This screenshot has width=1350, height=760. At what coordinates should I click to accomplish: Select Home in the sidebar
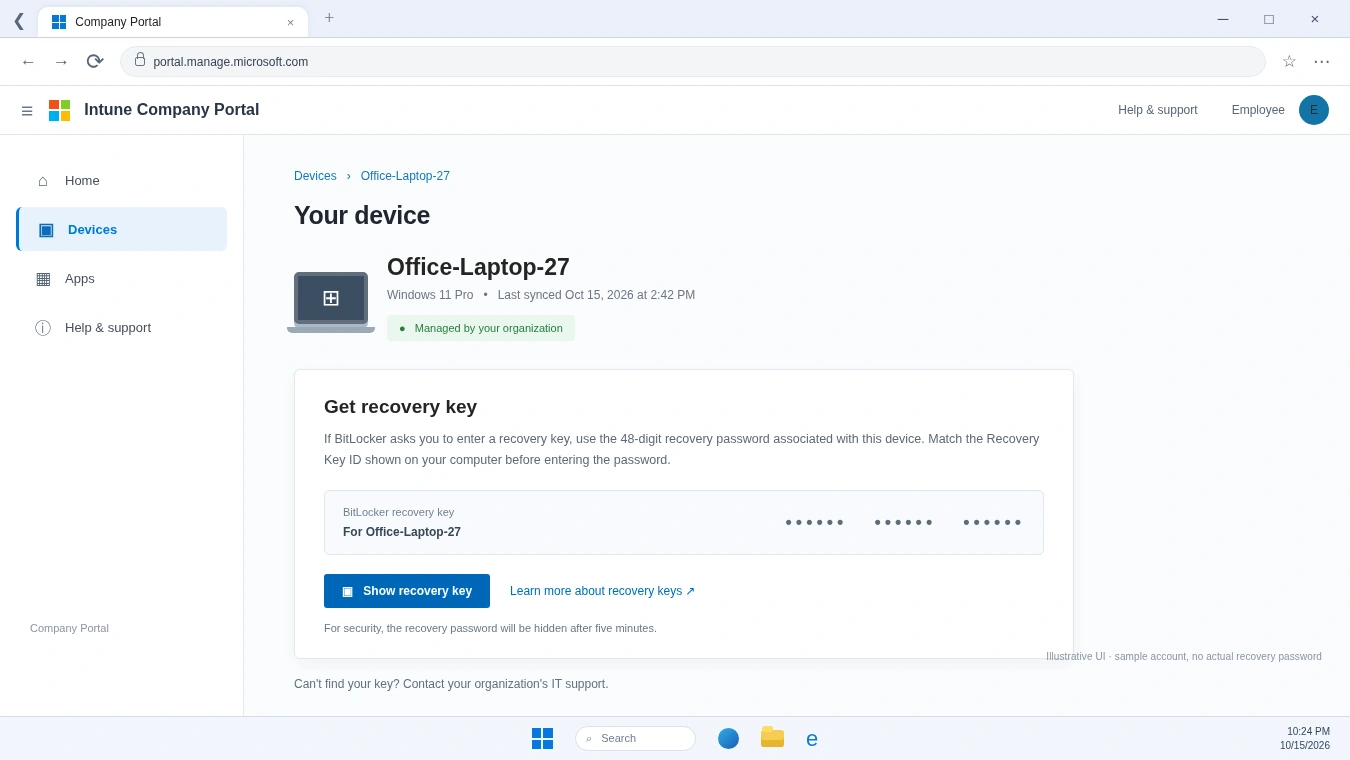click(x=122, y=181)
